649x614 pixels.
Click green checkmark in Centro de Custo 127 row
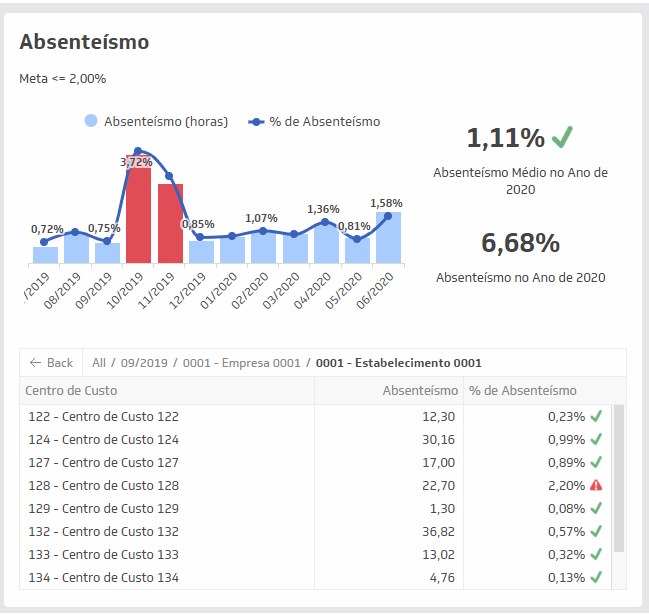pos(596,462)
